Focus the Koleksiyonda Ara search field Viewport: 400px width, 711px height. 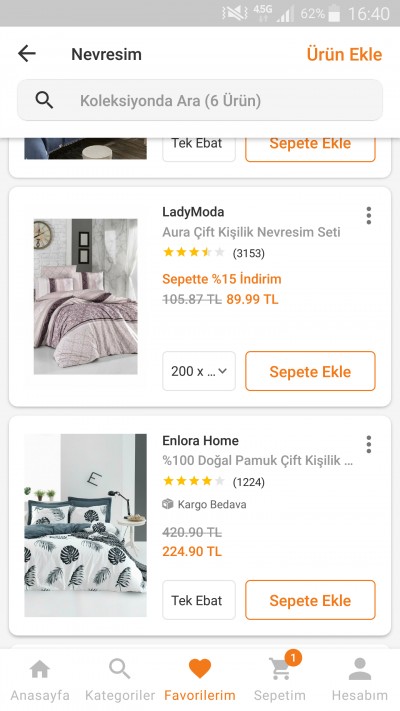(x=200, y=100)
